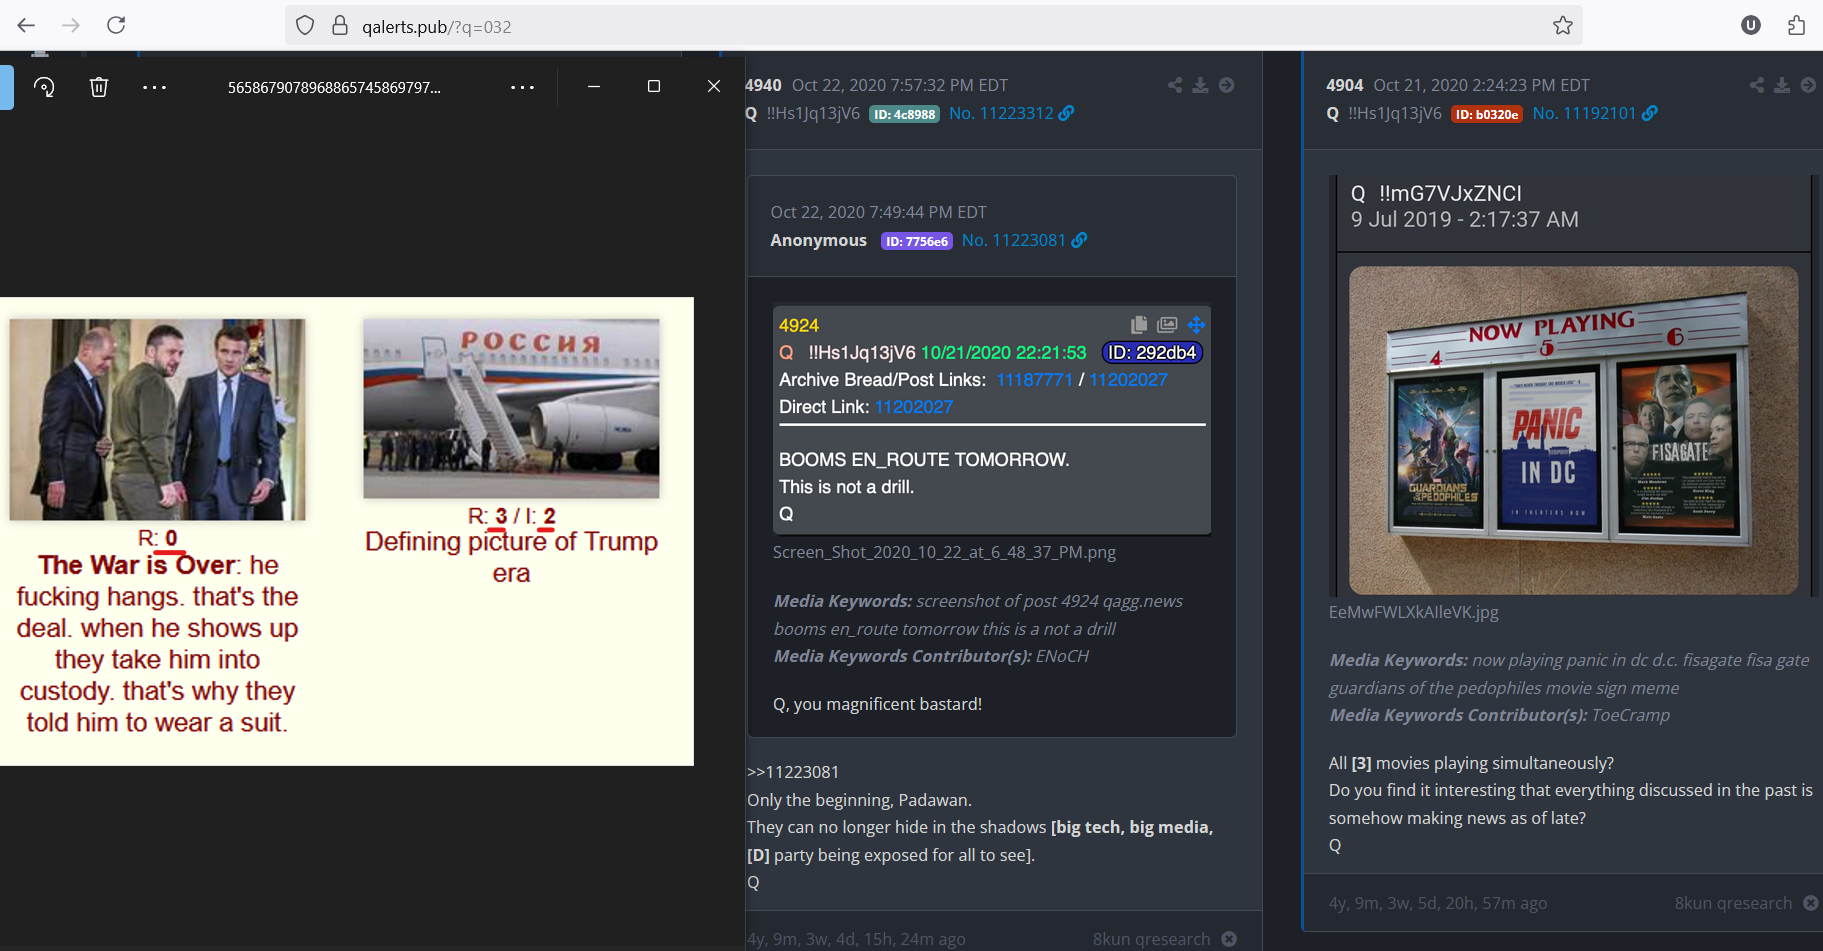Click the viewer window title 5658679078968865745869797...
The height and width of the screenshot is (951, 1823).
(334, 87)
